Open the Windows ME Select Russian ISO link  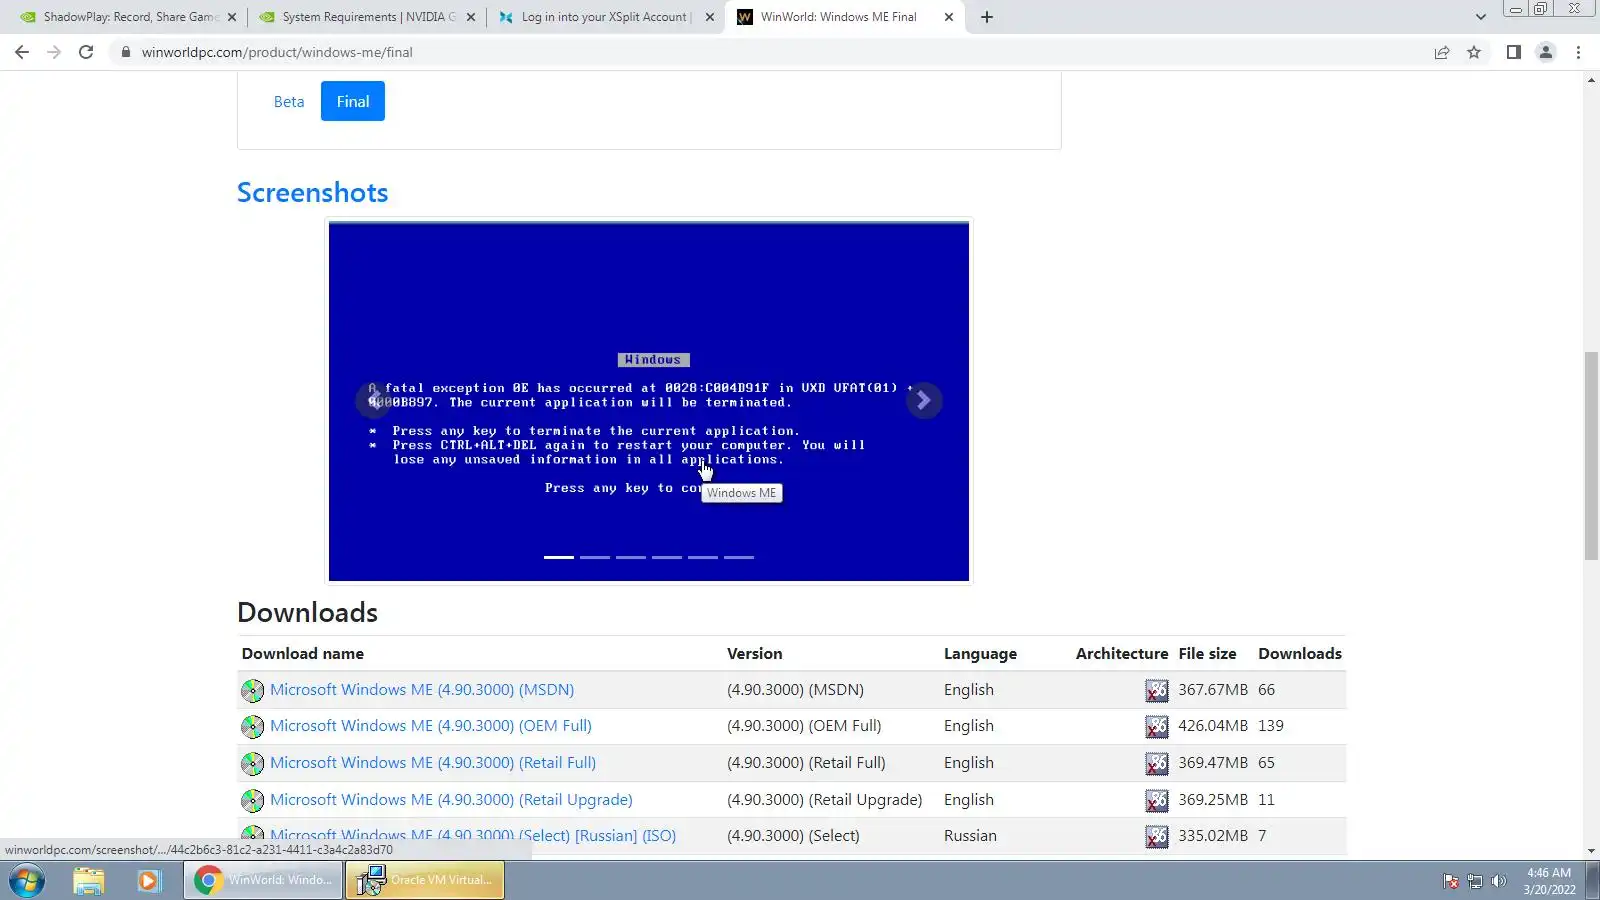click(x=473, y=836)
